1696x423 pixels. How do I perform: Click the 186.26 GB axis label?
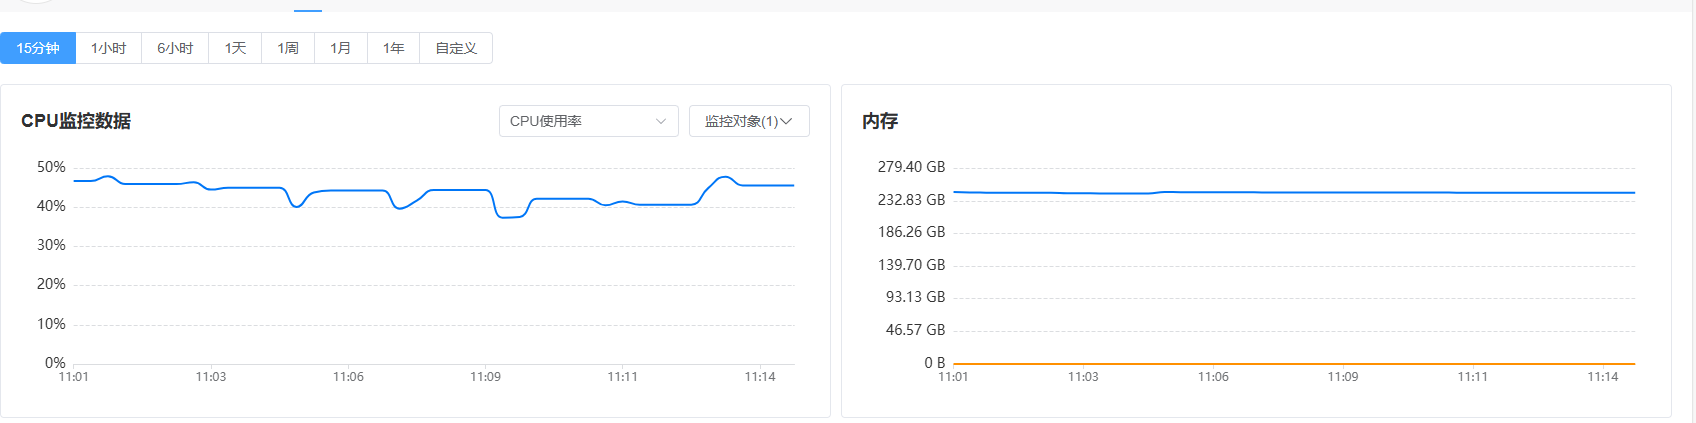coord(911,232)
